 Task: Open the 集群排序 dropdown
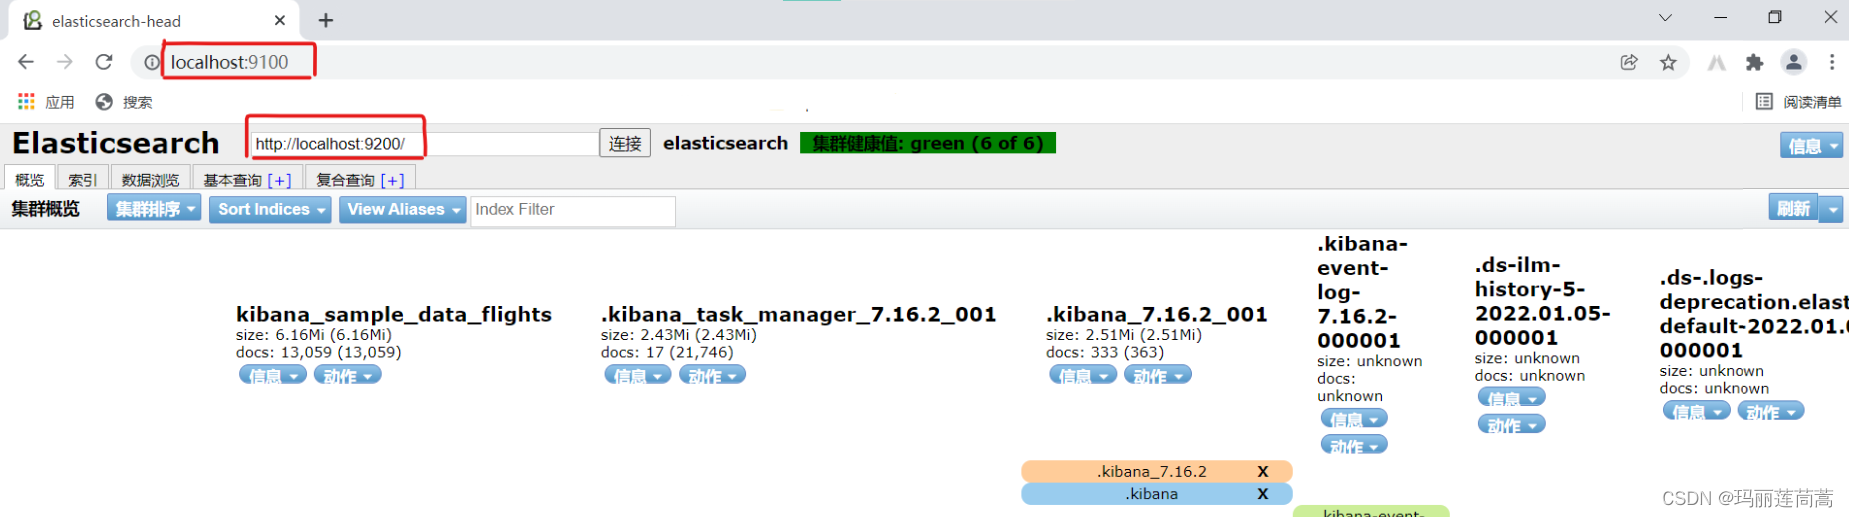click(x=154, y=209)
